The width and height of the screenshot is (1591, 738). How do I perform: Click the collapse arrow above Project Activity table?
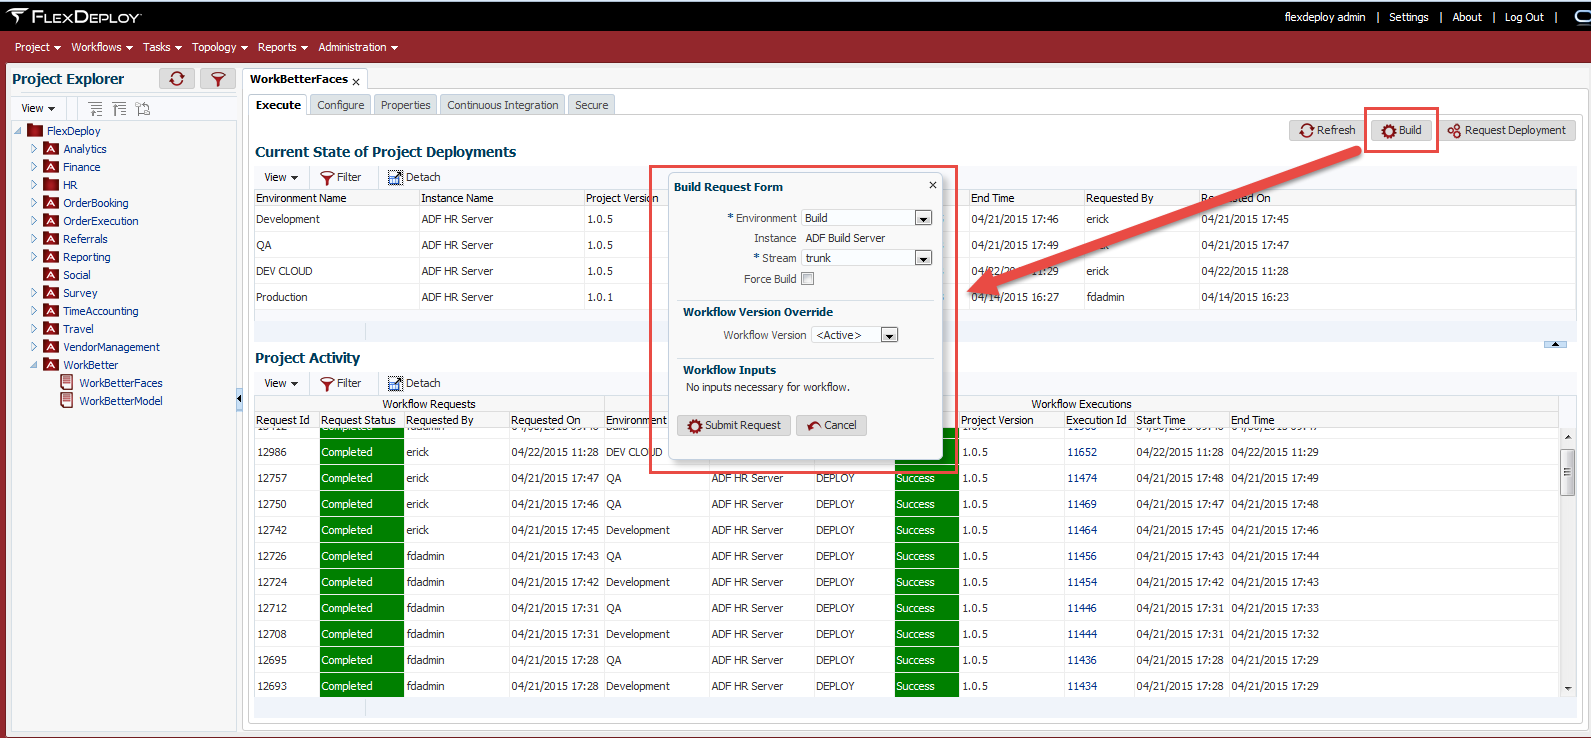[1555, 344]
